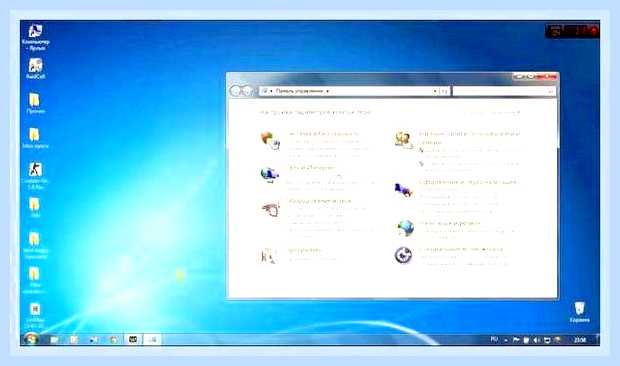Viewport: 620px width, 366px height.
Task: Click the Программы heading link
Action: (x=305, y=250)
